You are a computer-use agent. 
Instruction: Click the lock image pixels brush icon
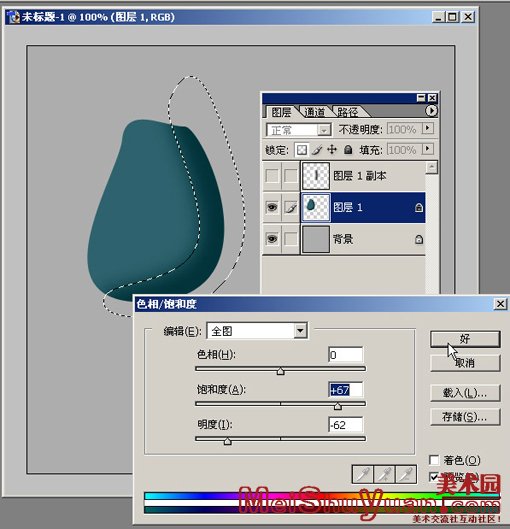click(x=317, y=150)
